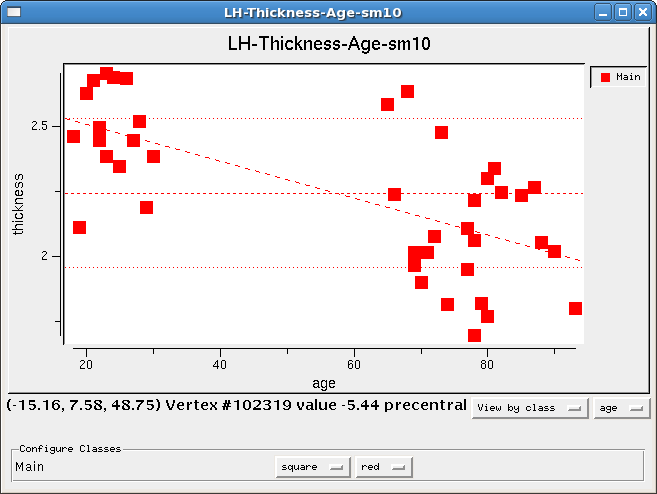Close the LH-Thickness-Age-sm10 window
This screenshot has height=494, width=657.
pyautogui.click(x=642, y=12)
